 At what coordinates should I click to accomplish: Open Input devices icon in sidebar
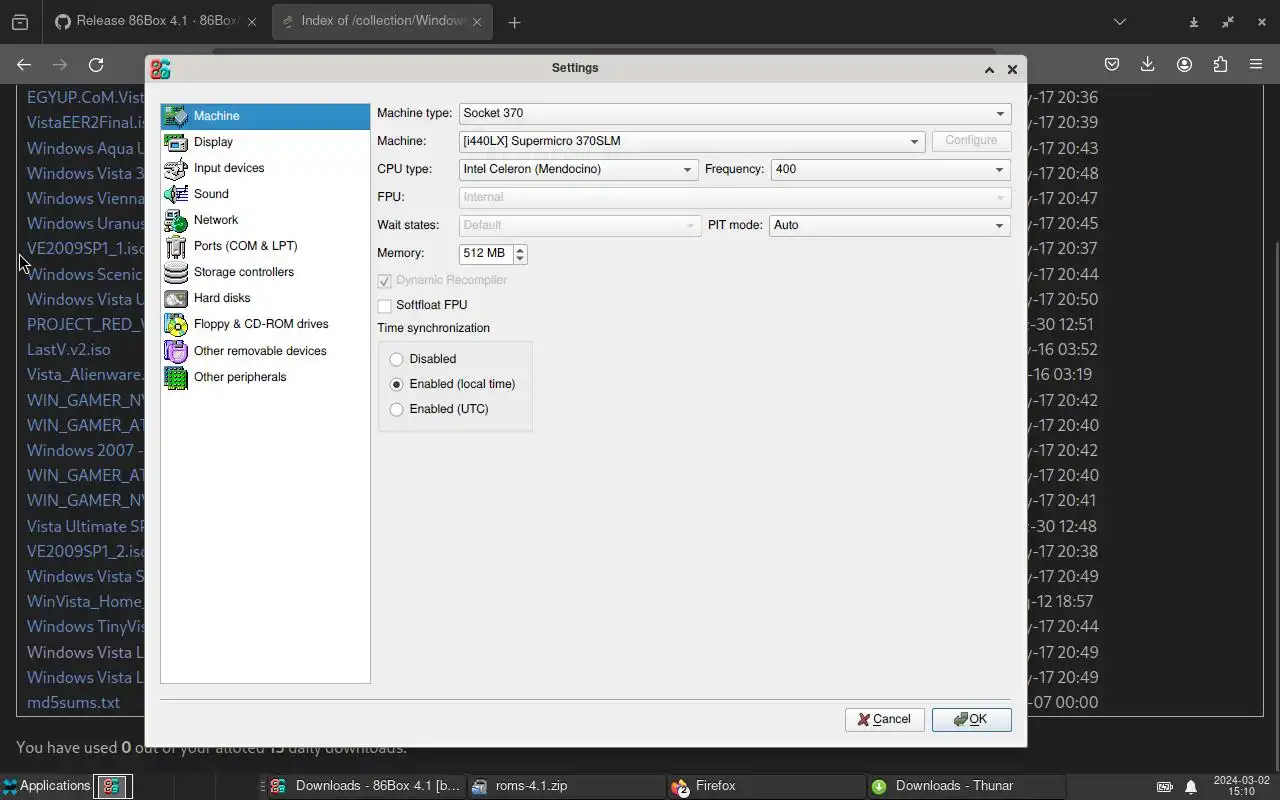(175, 168)
